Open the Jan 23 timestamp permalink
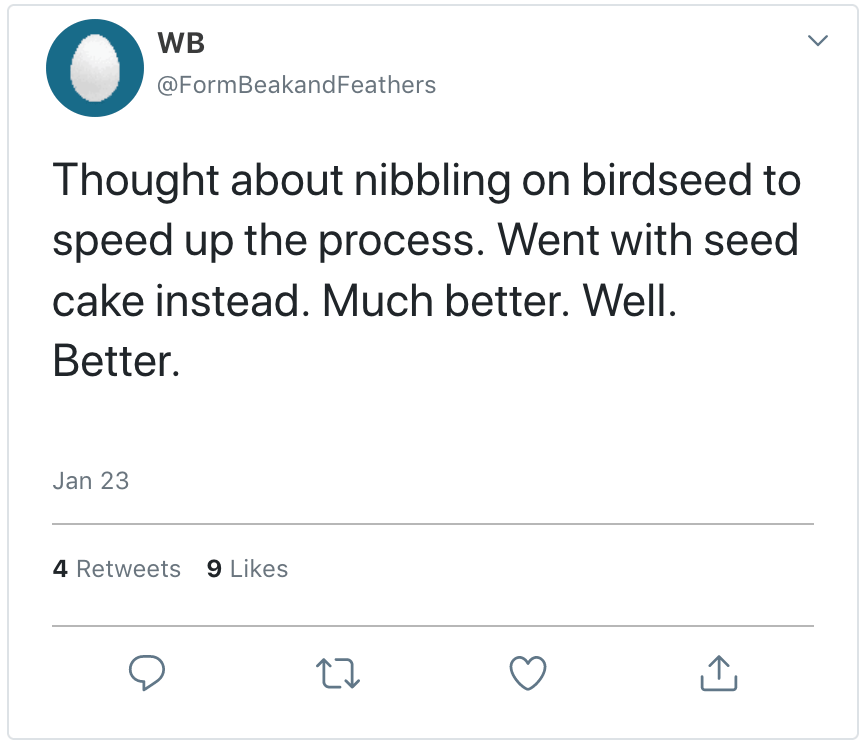The height and width of the screenshot is (746, 866). click(91, 480)
